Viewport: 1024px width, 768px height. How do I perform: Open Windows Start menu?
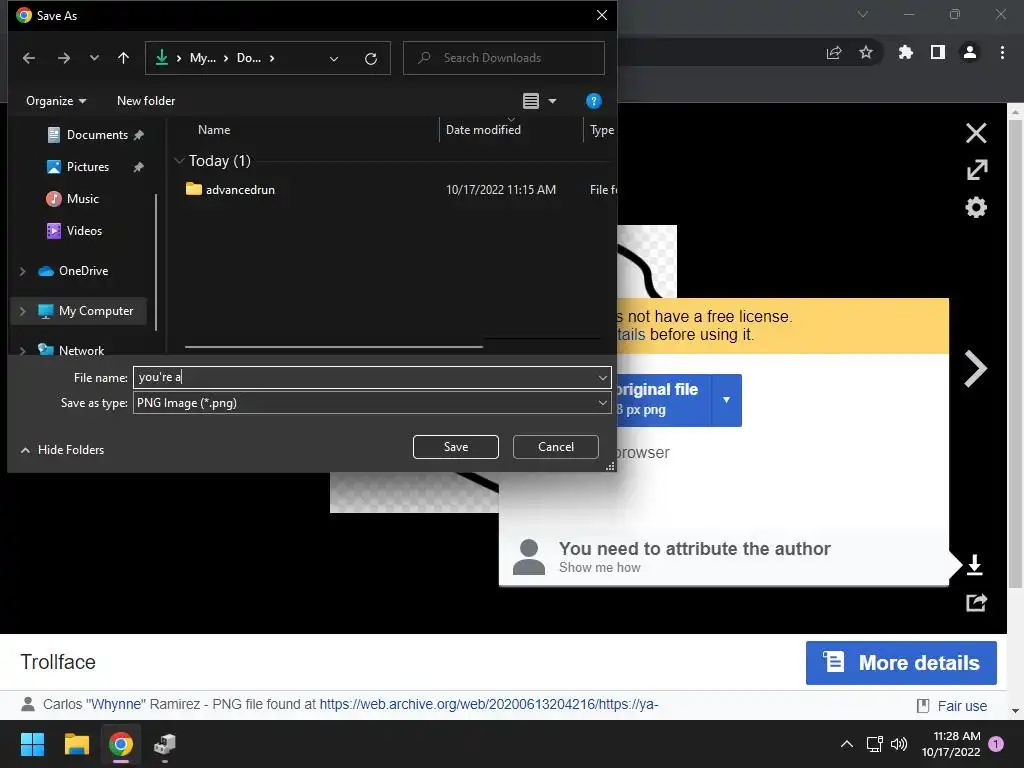click(x=32, y=744)
